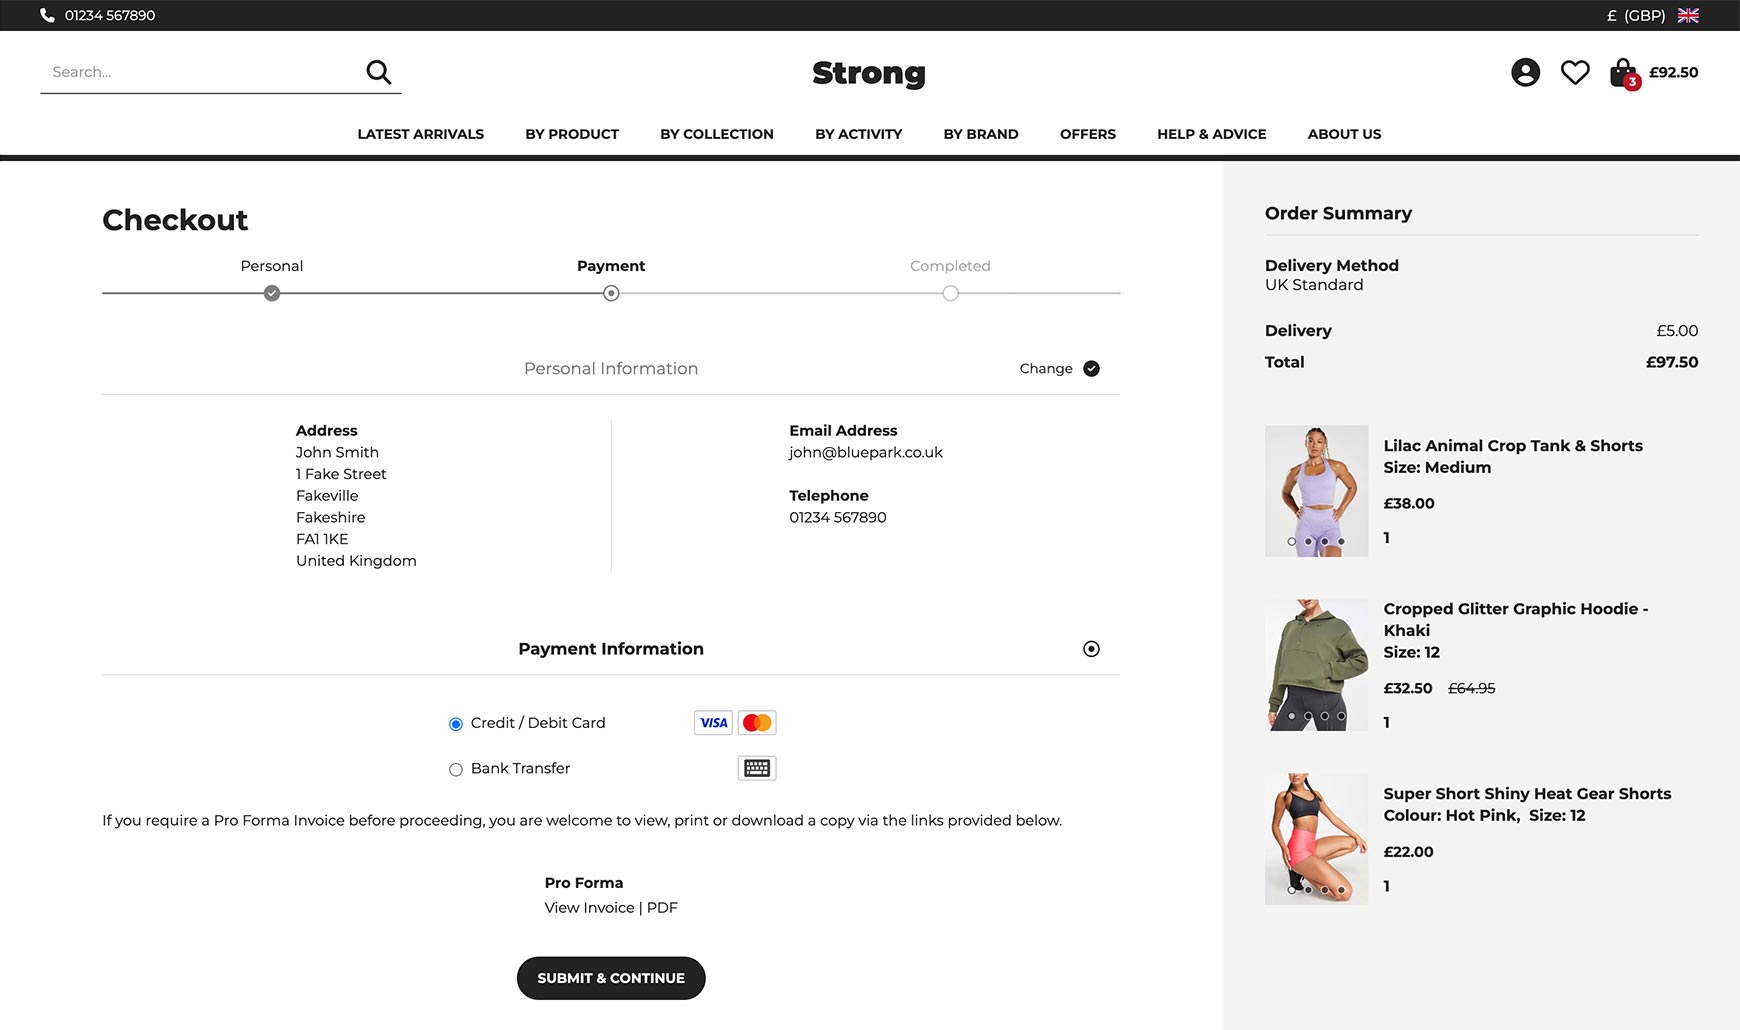
Task: Open the By Activity menu
Action: point(858,134)
